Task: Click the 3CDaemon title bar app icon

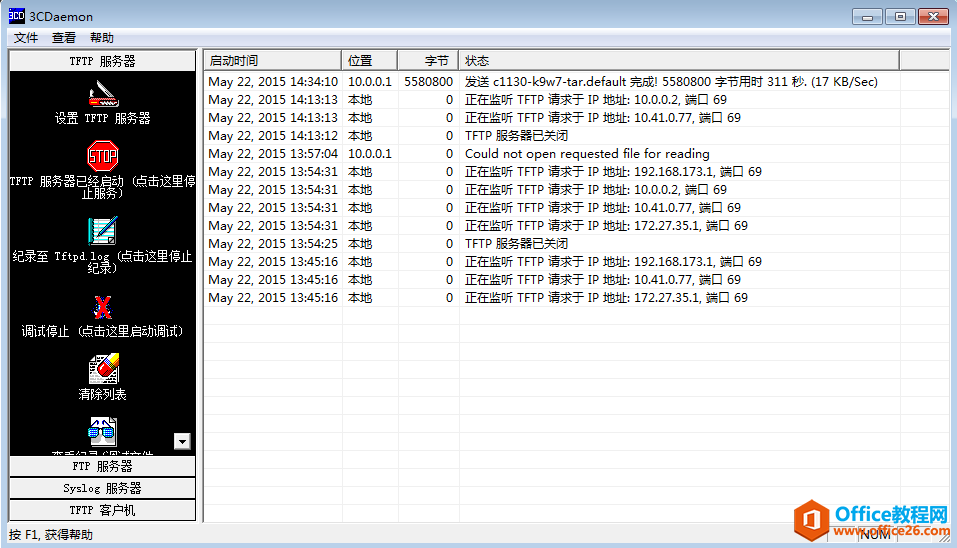Action: coord(16,16)
